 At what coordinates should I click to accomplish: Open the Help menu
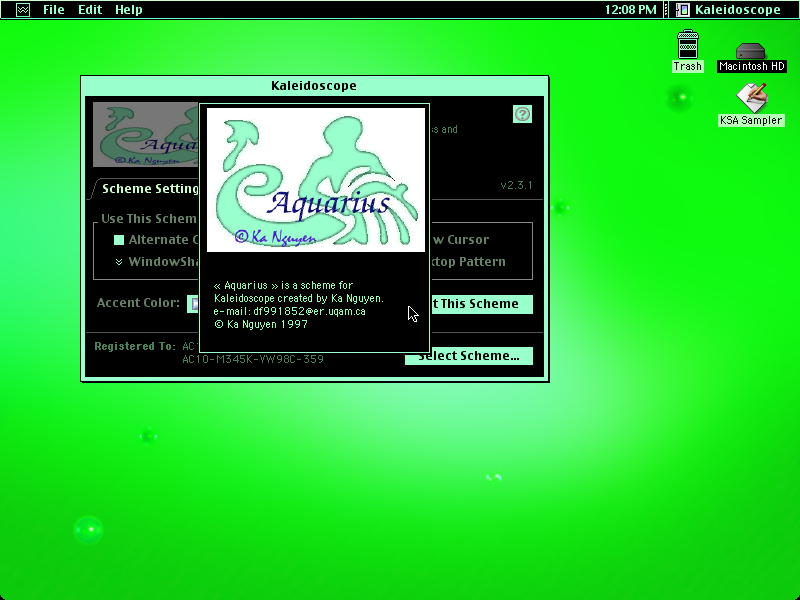pos(129,10)
